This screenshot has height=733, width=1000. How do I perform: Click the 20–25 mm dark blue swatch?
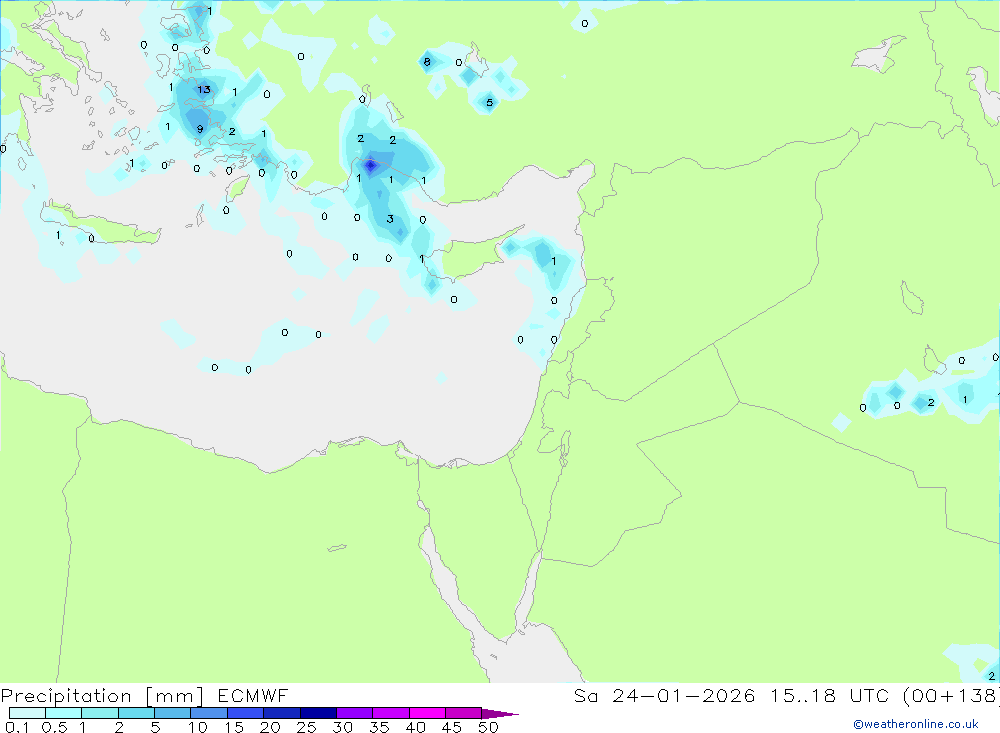coord(281,713)
